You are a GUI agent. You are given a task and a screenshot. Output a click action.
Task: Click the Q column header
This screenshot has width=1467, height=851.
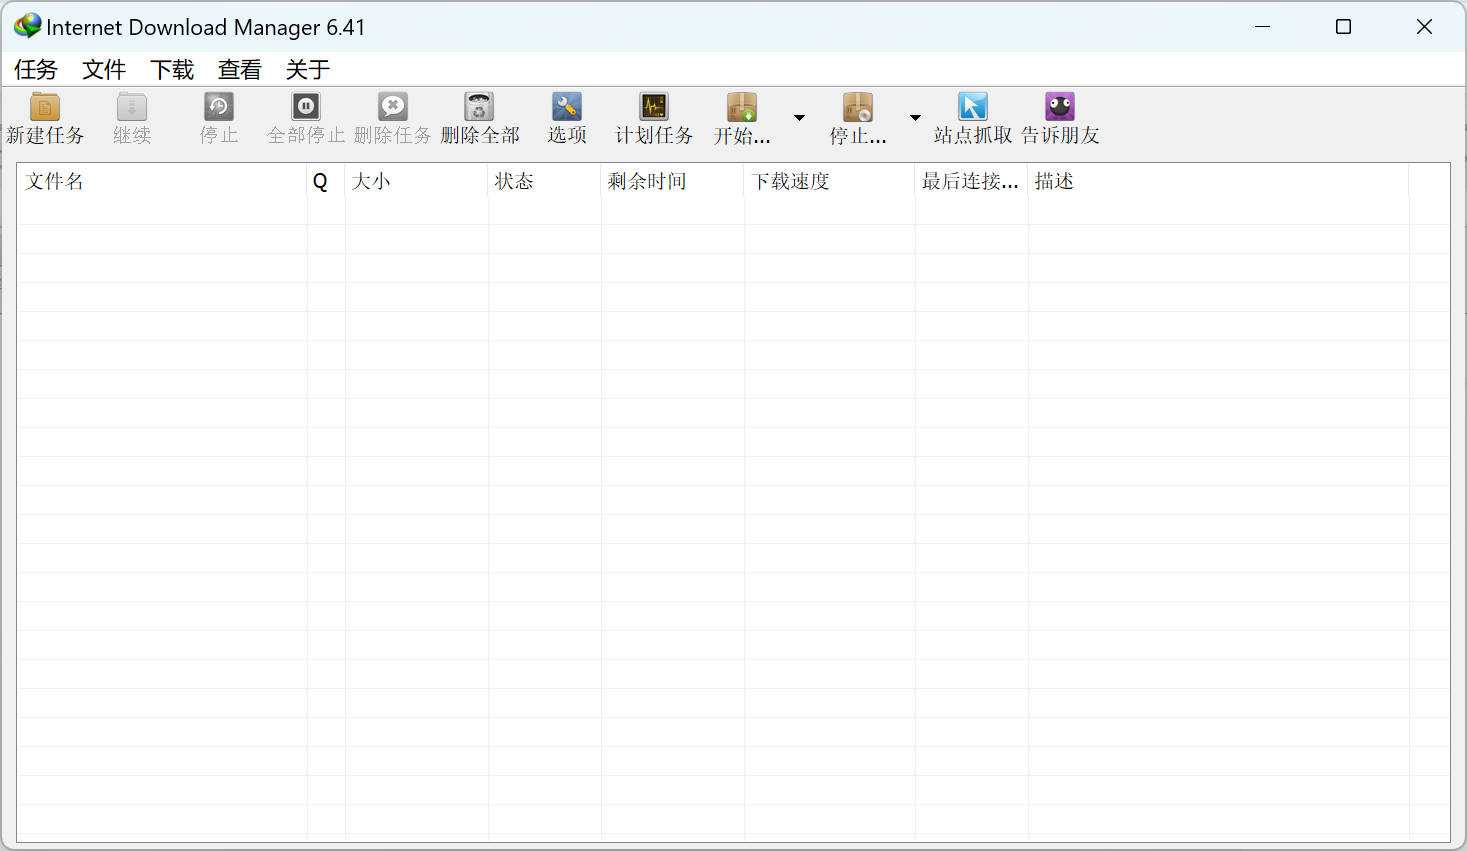[x=326, y=181]
